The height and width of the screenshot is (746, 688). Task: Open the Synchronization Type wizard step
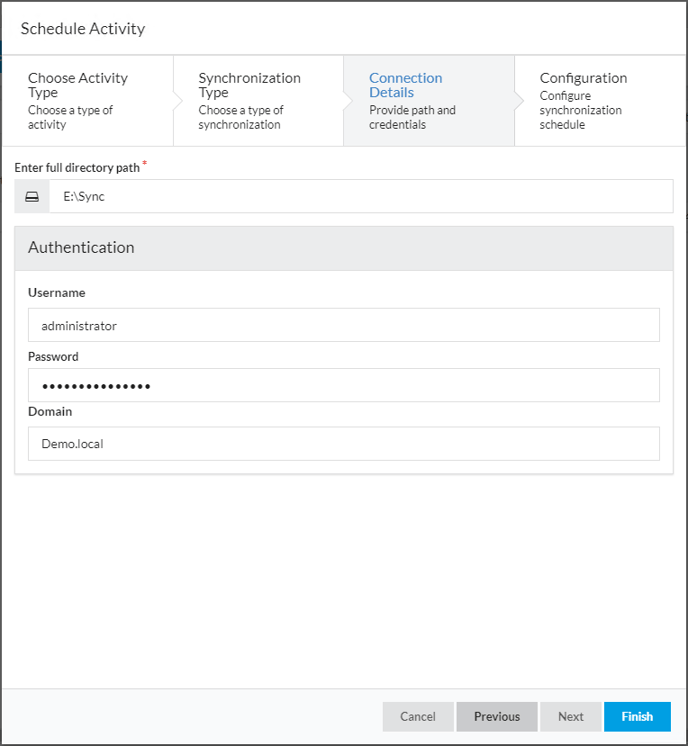[256, 100]
